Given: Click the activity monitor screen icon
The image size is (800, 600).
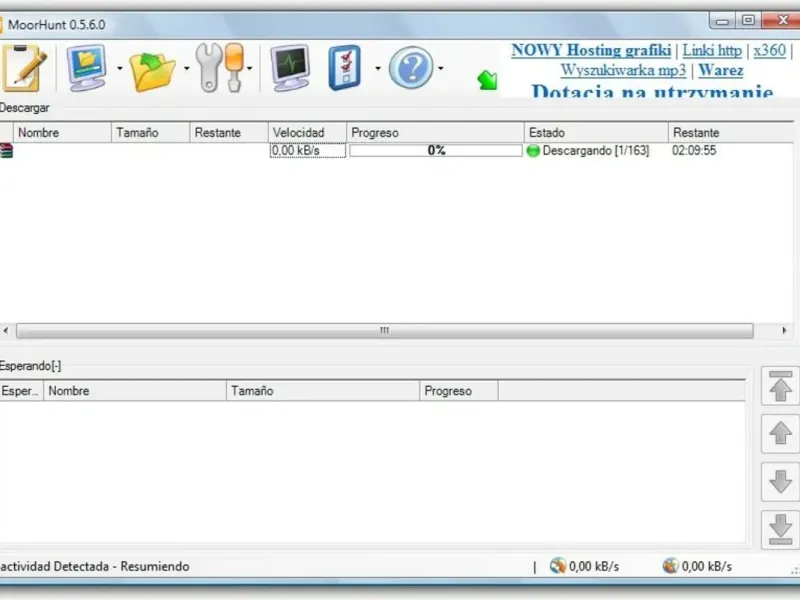Looking at the screenshot, I should (290, 68).
